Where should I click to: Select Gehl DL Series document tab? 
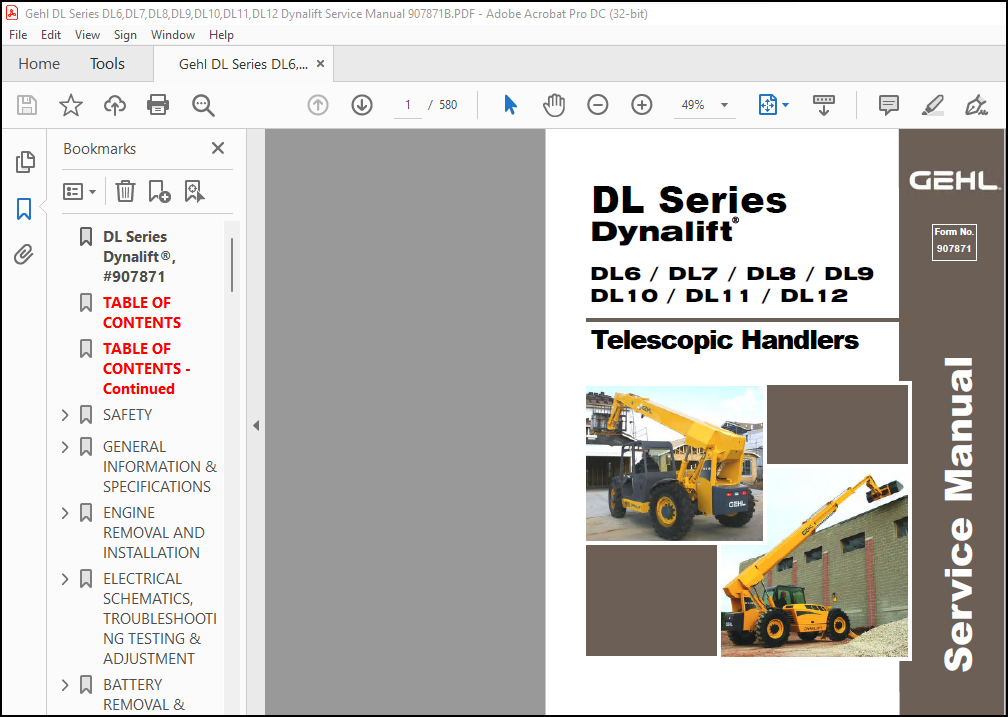point(243,64)
